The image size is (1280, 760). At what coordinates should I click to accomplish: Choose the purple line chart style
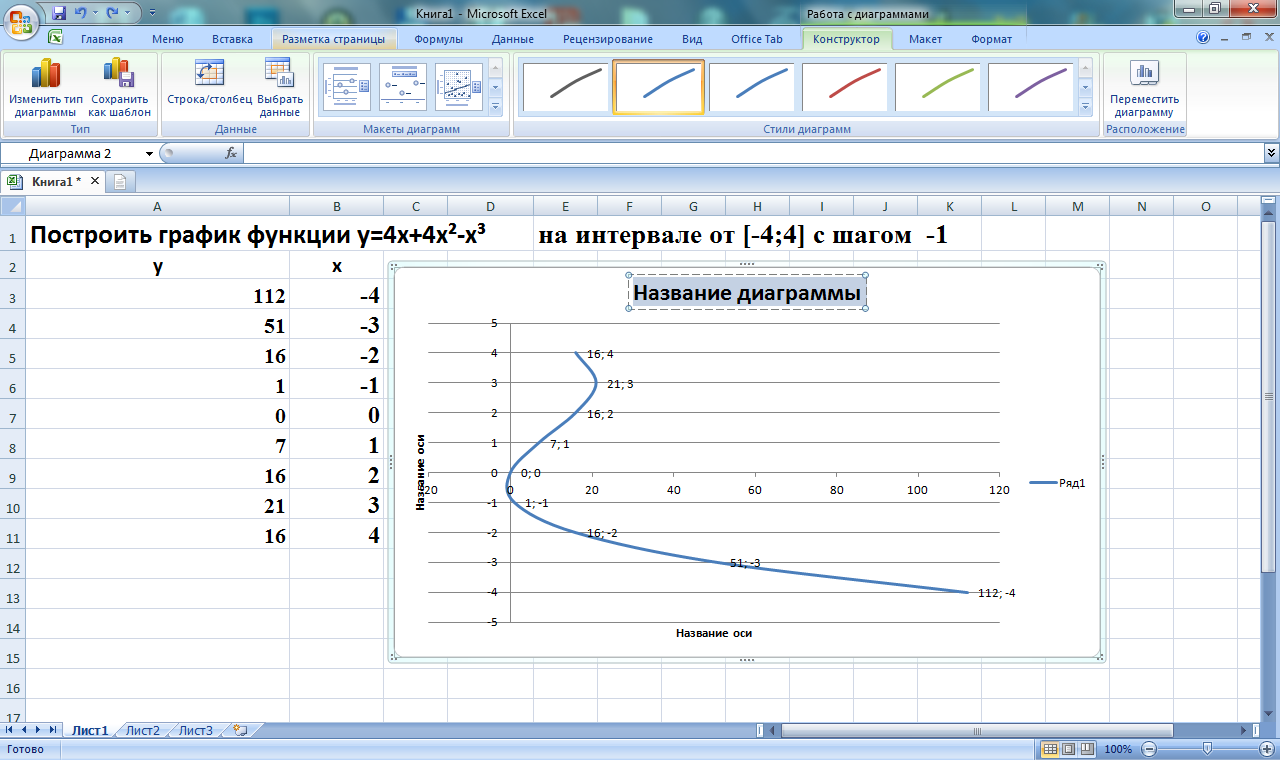coord(1030,87)
